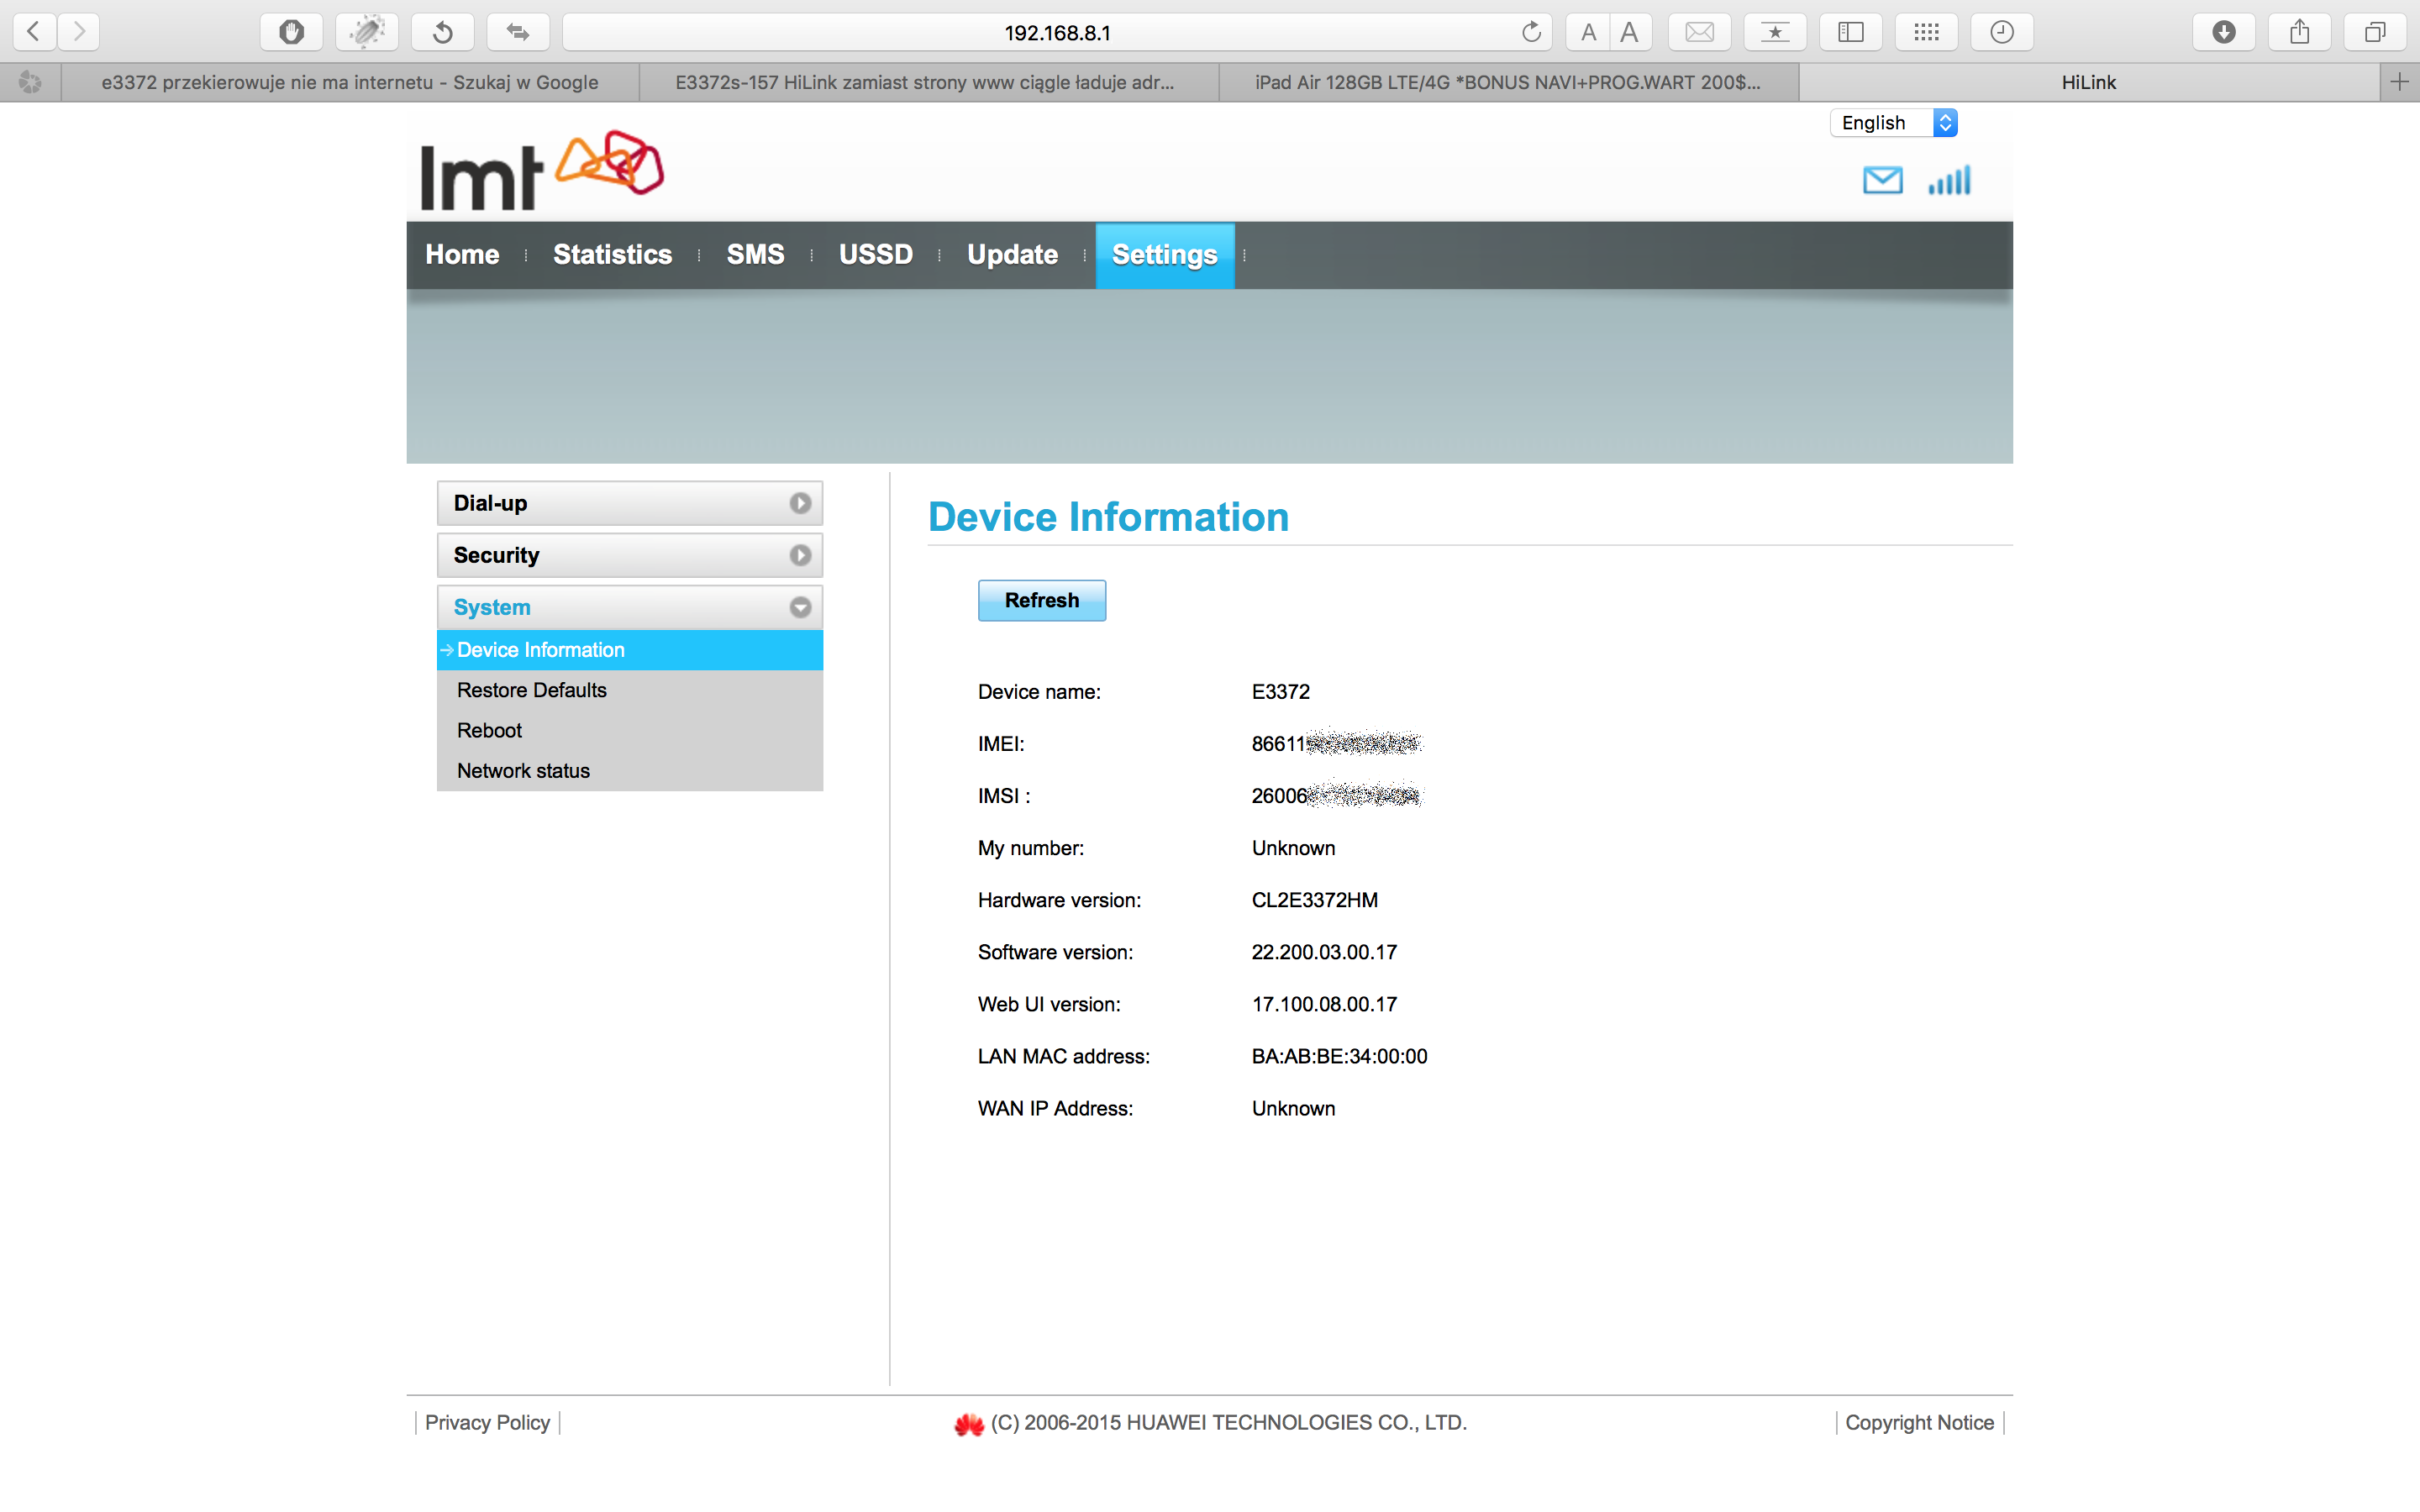Click the show all tabs icon
The image size is (2420, 1512).
[x=2374, y=32]
